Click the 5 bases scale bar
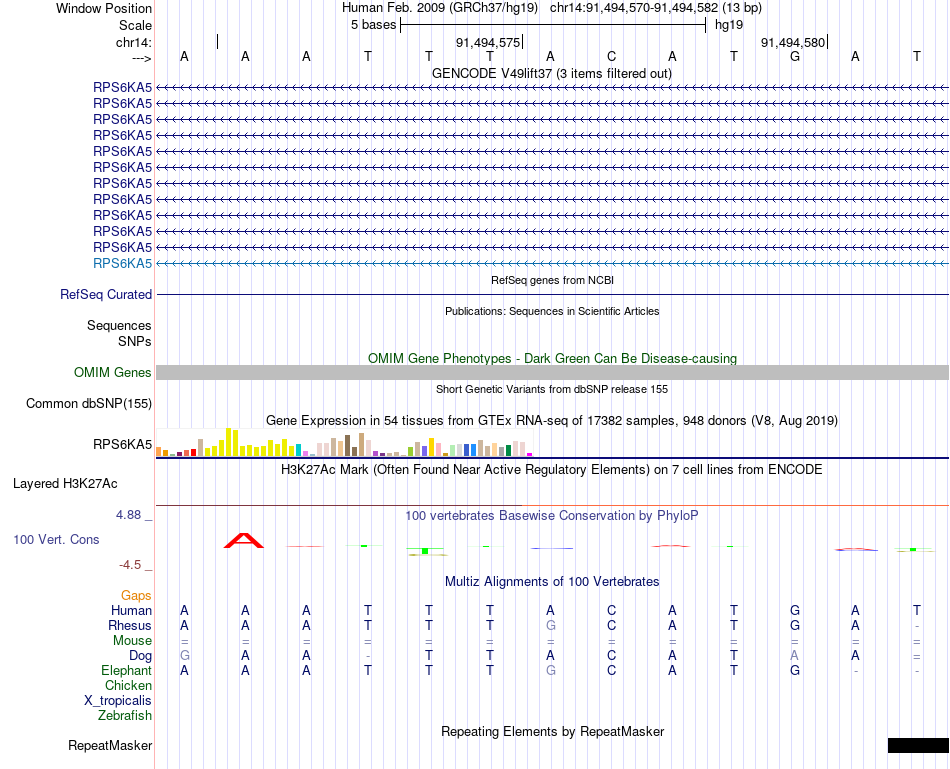This screenshot has height=769, width=950. (553, 25)
